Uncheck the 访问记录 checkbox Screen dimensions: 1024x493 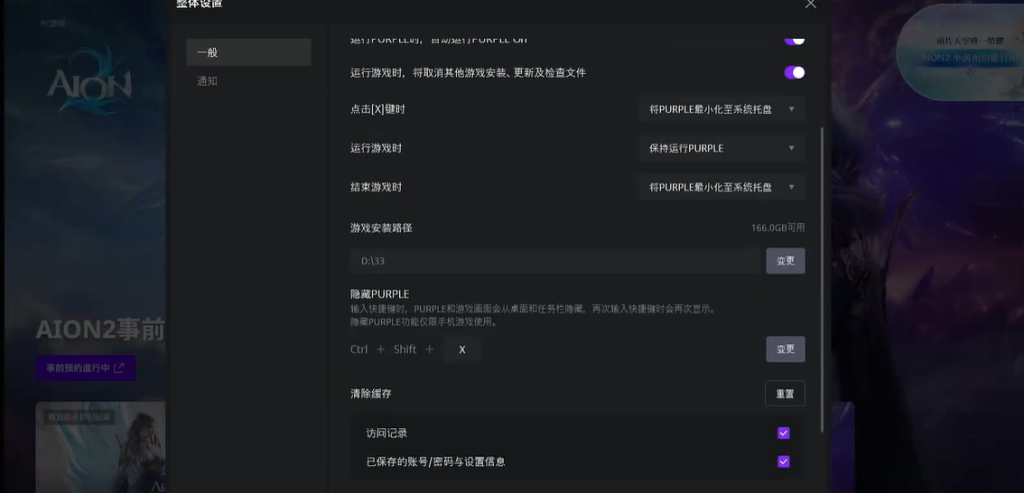click(x=783, y=433)
